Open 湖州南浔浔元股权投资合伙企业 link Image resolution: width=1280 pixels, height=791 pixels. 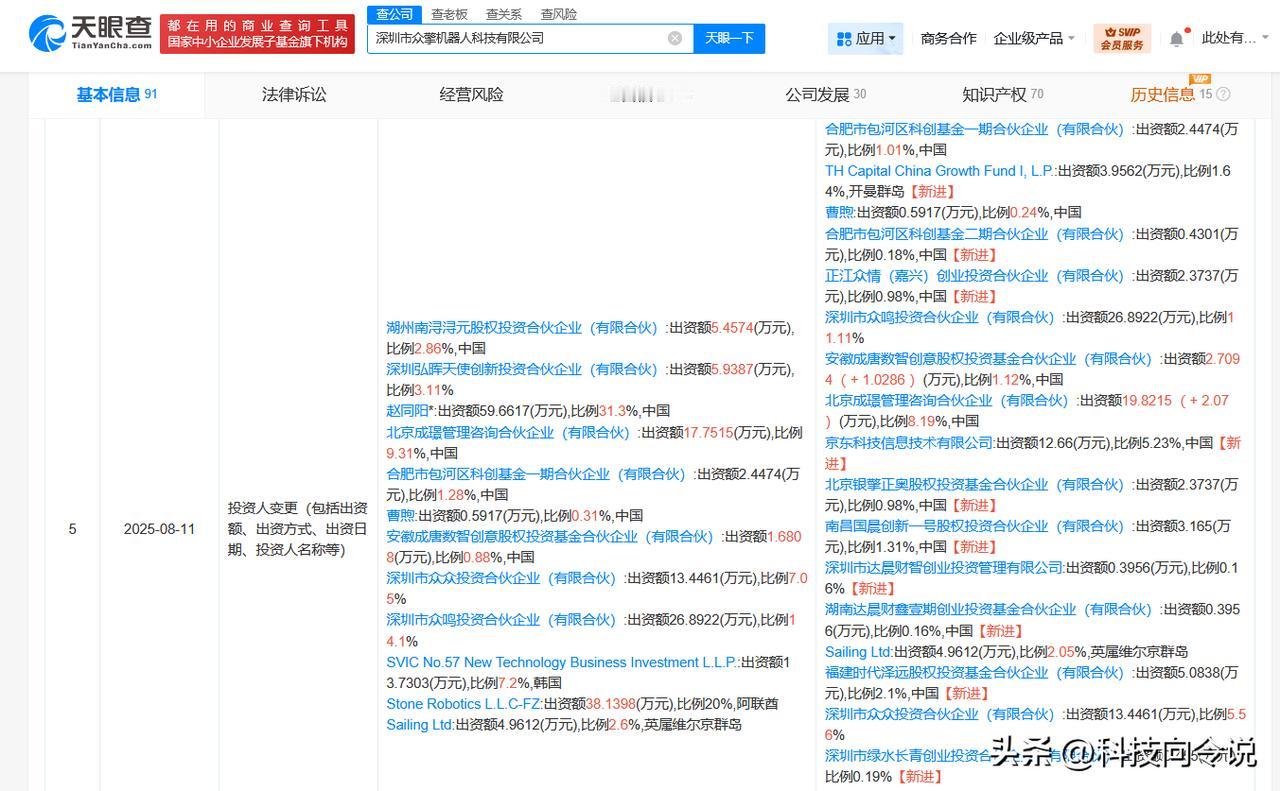coord(522,328)
